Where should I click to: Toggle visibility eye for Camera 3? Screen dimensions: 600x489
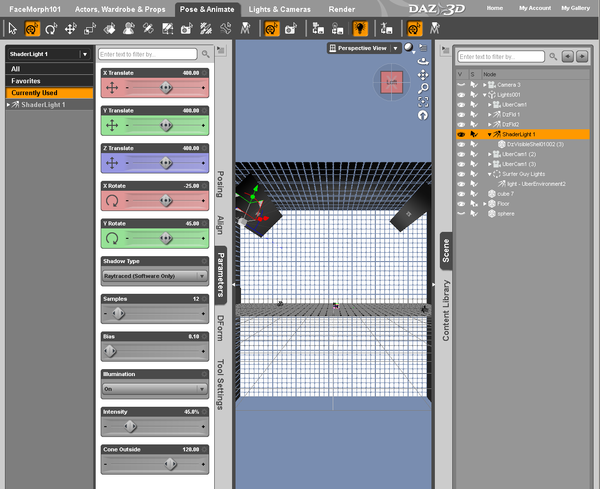click(x=461, y=85)
